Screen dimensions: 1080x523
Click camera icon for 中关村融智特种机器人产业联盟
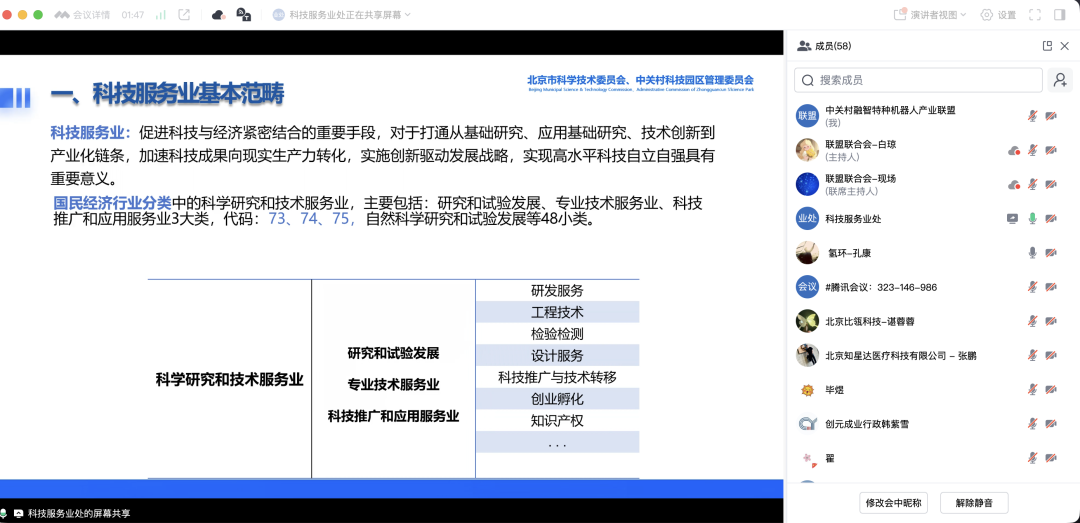pos(1051,116)
